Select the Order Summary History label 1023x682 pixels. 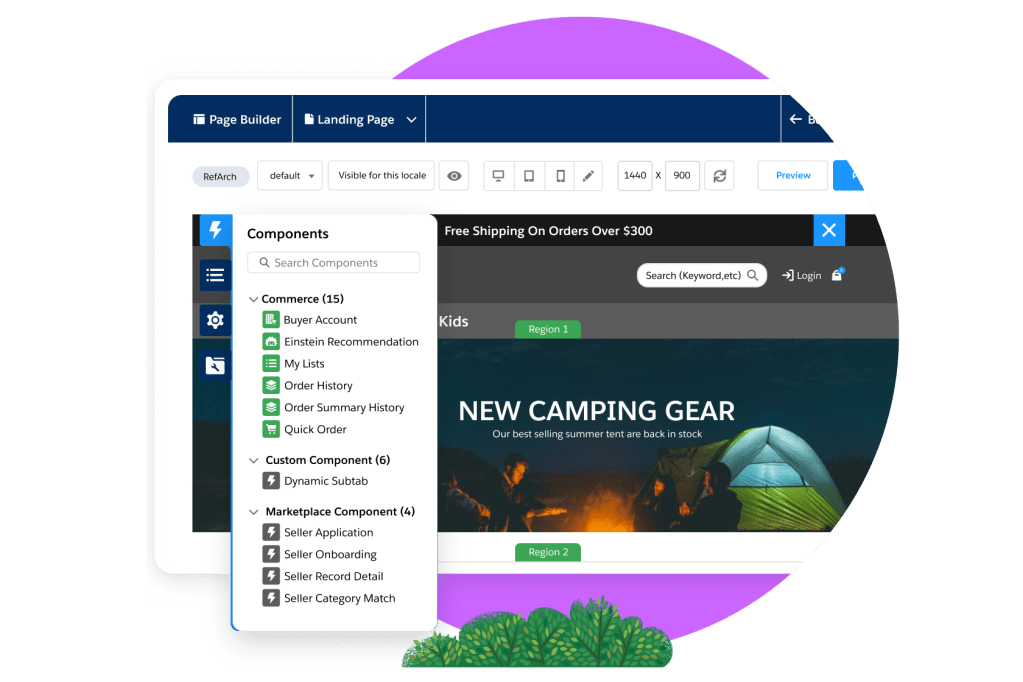[x=344, y=407]
